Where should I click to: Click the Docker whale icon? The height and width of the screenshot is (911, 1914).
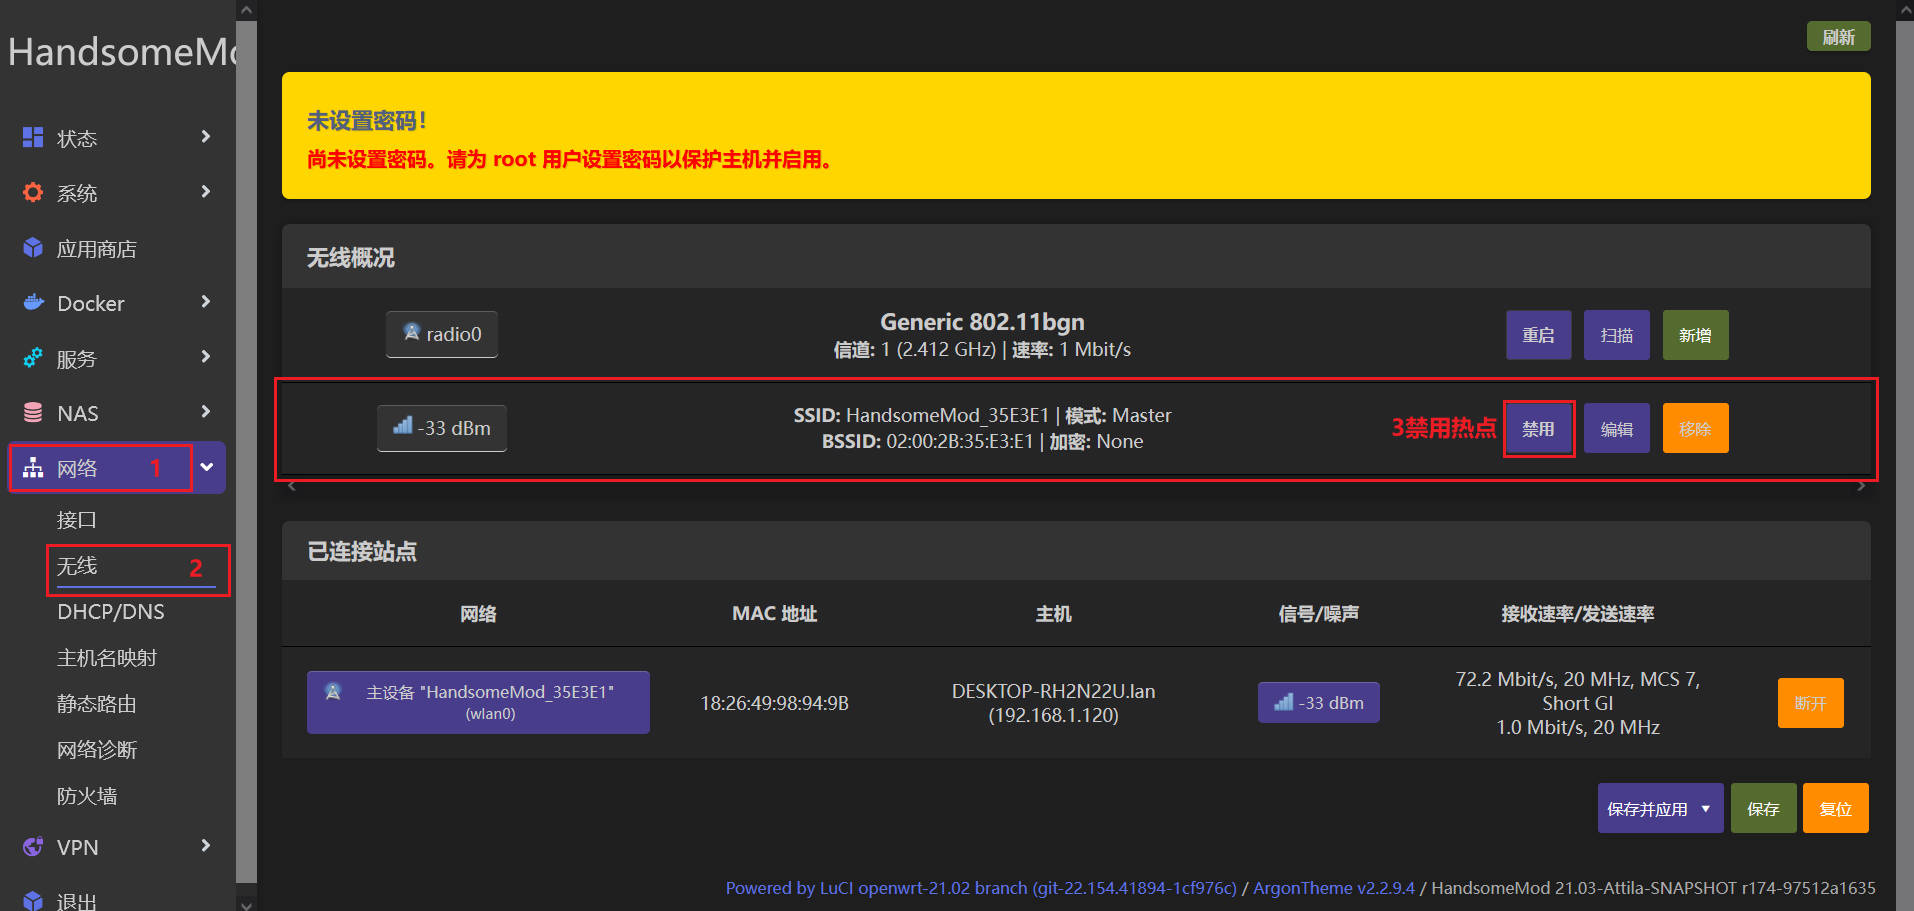[x=33, y=302]
